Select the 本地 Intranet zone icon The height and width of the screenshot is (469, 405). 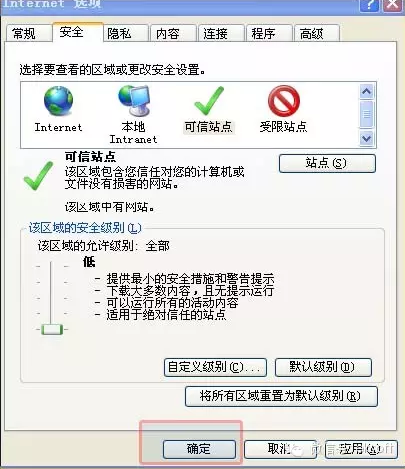point(134,101)
